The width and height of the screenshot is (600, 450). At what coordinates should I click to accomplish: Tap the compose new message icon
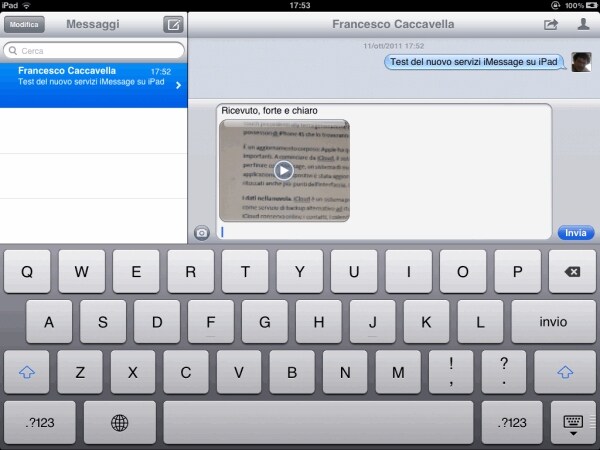[173, 25]
